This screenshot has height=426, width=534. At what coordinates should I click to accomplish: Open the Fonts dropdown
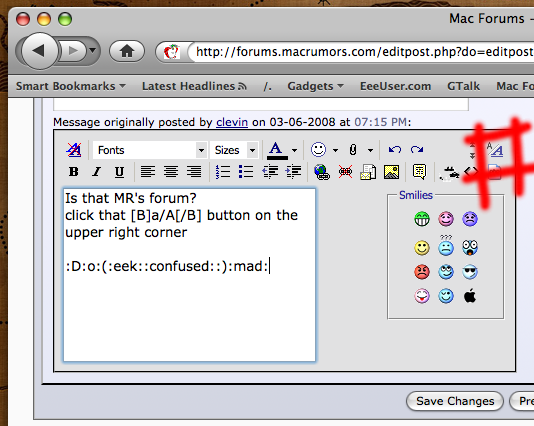click(150, 150)
